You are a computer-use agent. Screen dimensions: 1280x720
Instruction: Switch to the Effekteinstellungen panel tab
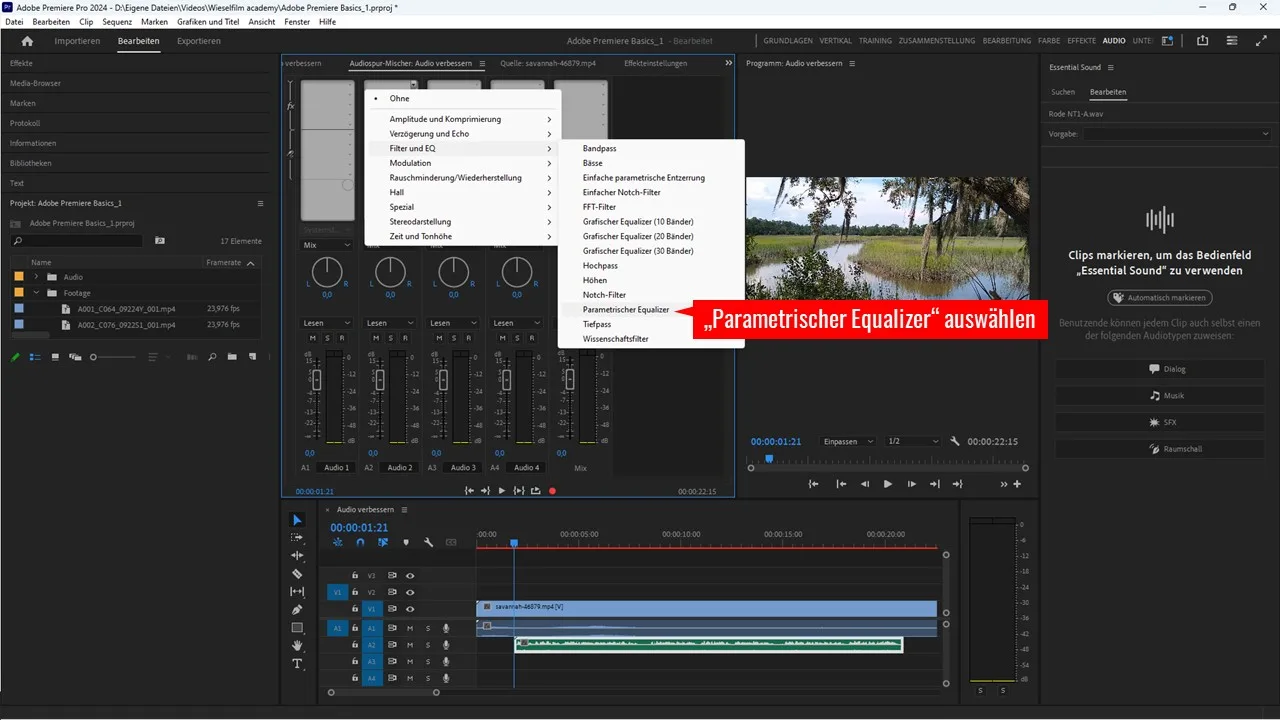pos(655,63)
